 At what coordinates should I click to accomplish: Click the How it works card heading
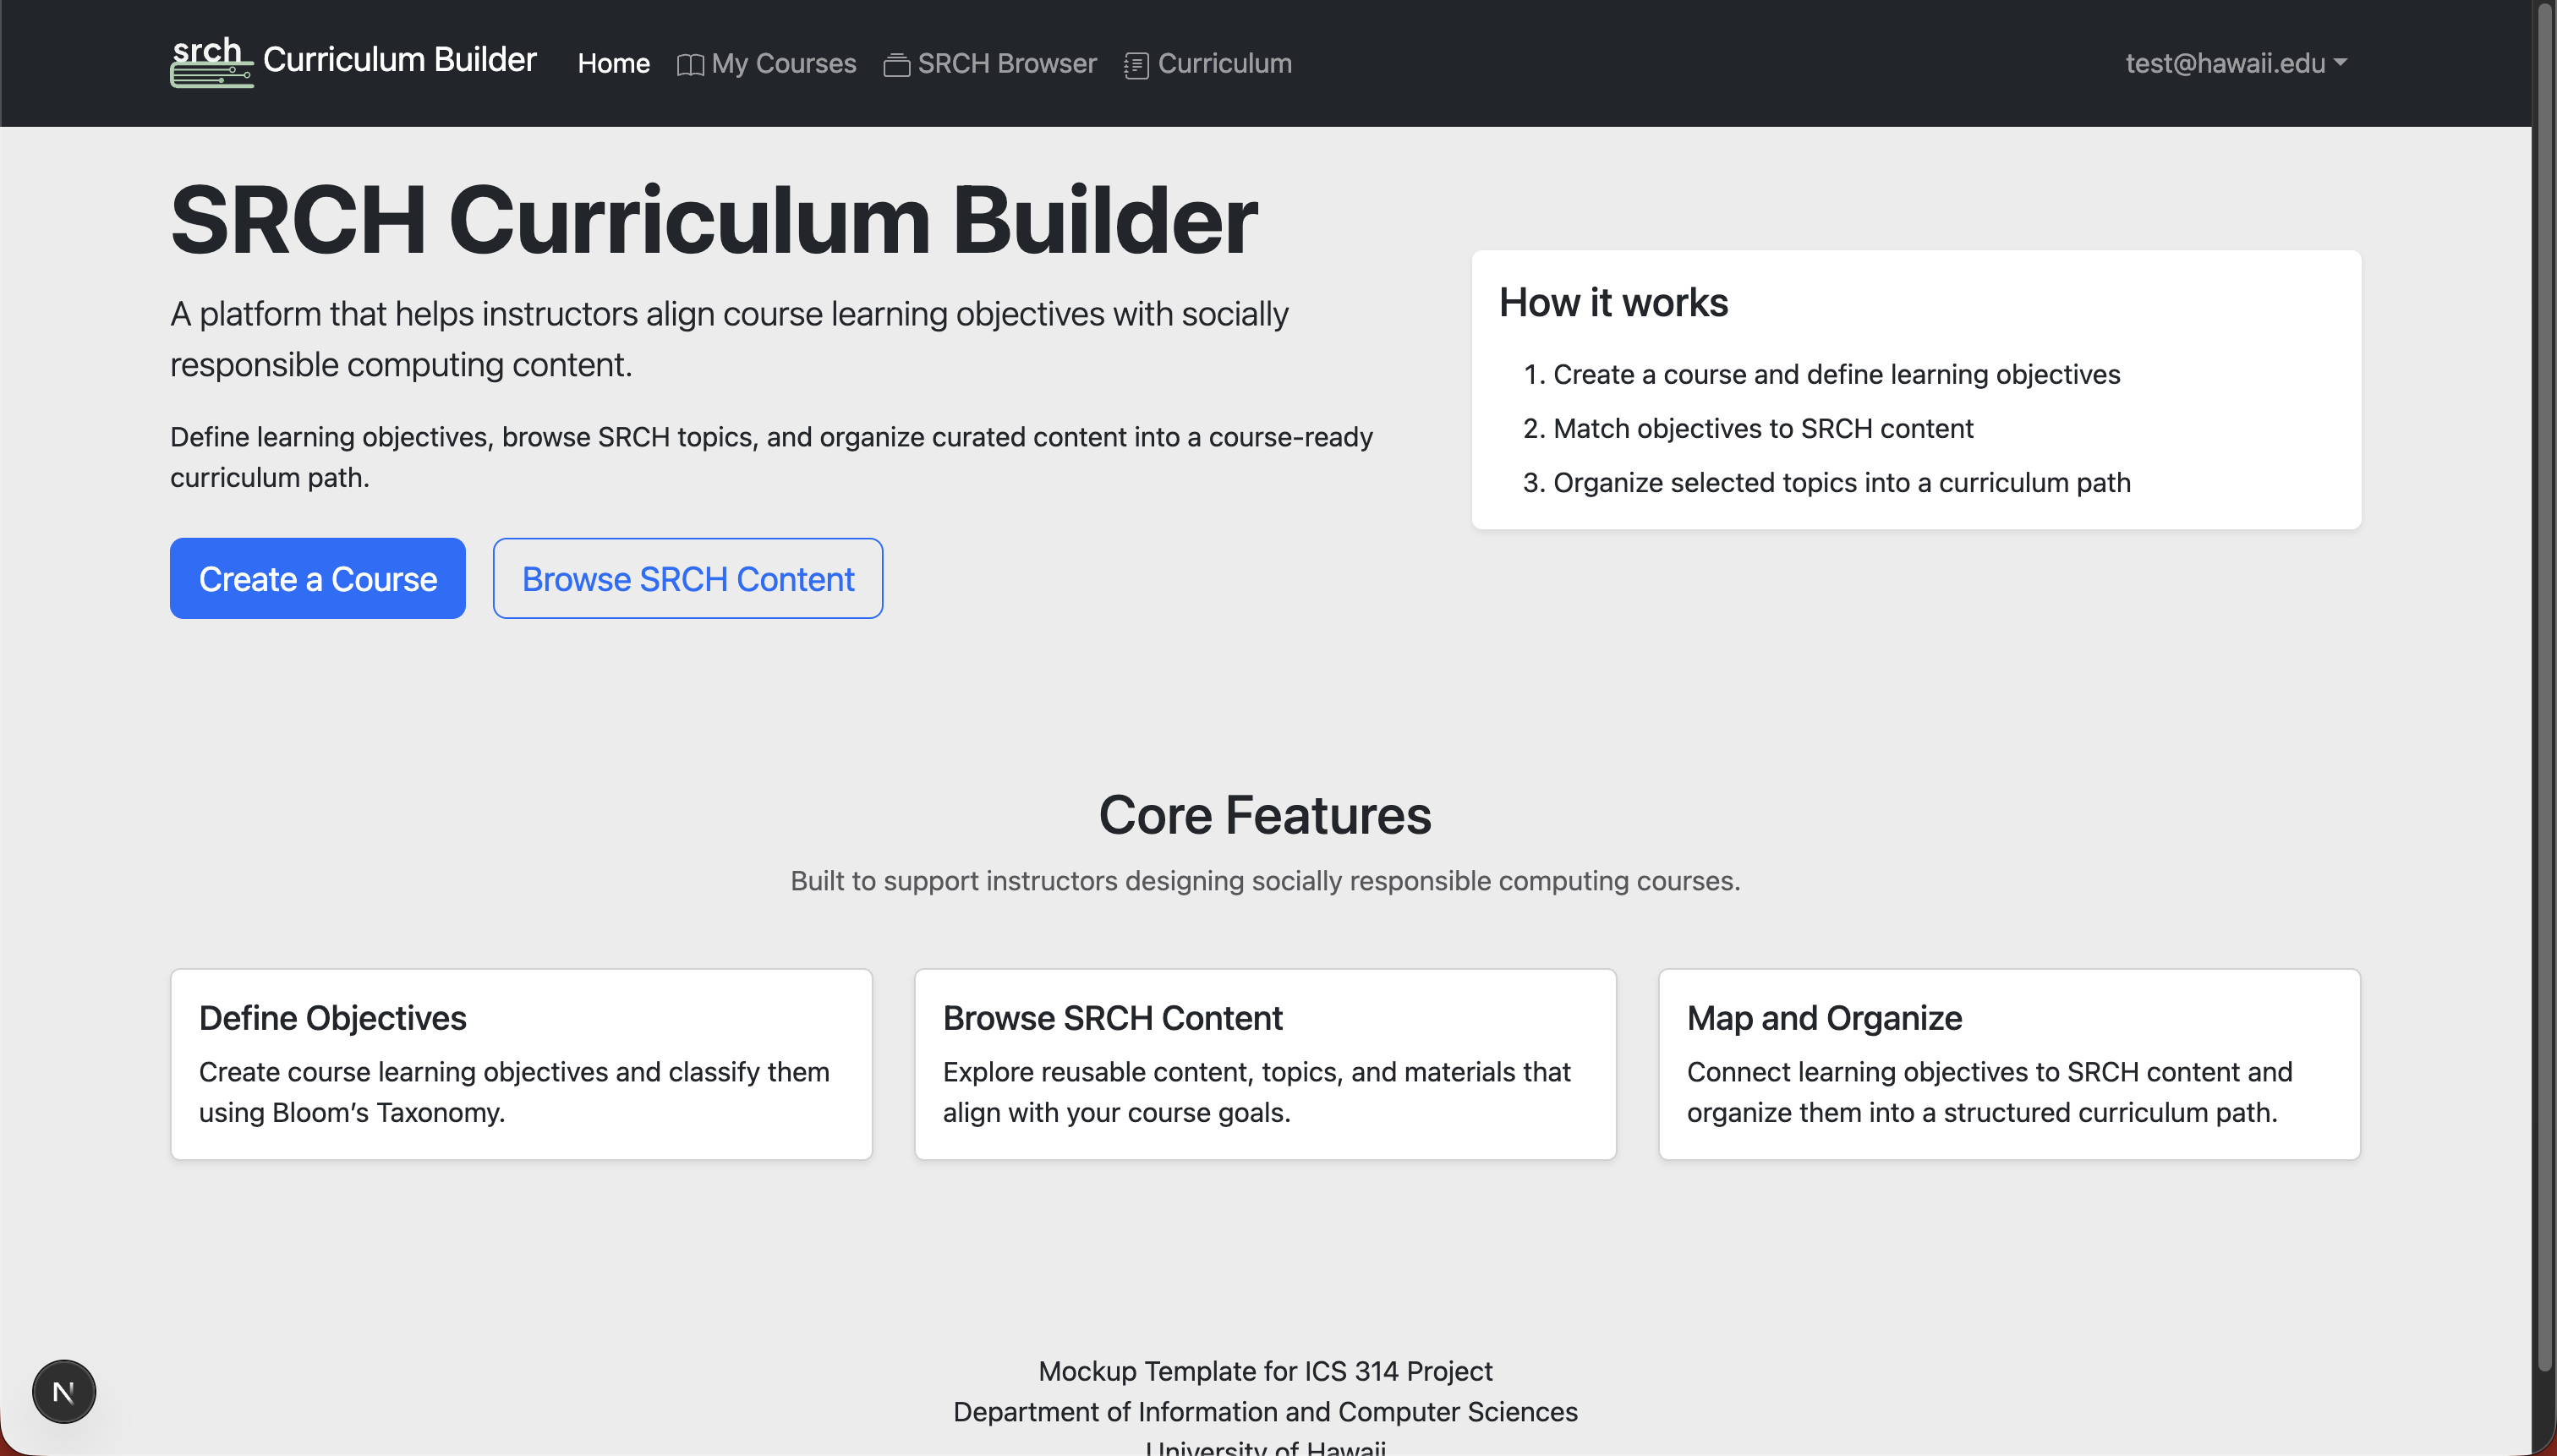[x=1613, y=302]
